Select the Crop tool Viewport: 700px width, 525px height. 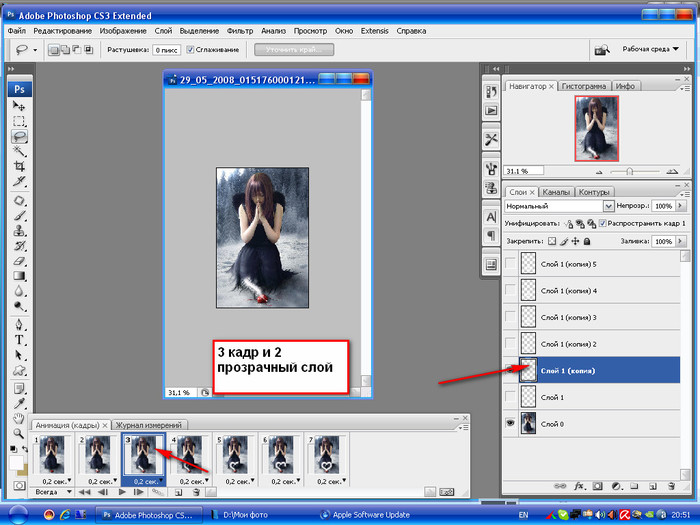point(19,166)
